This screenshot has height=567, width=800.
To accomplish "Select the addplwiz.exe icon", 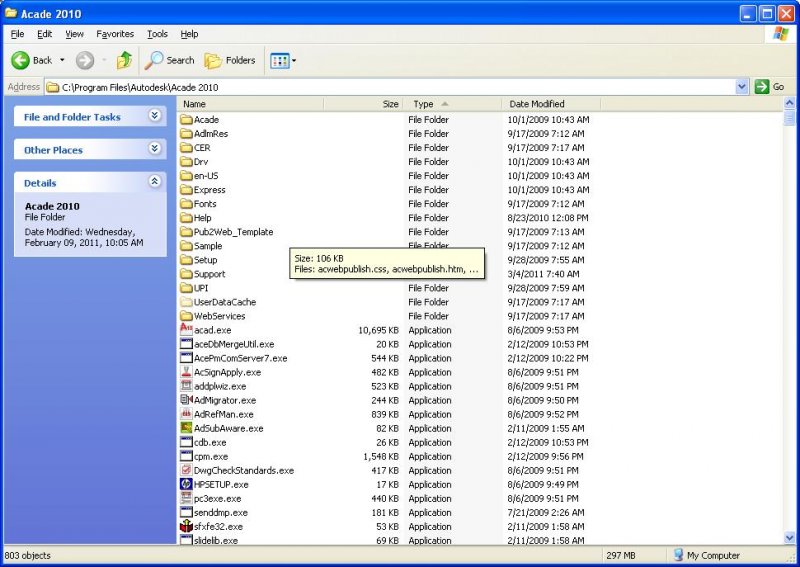I will click(186, 386).
